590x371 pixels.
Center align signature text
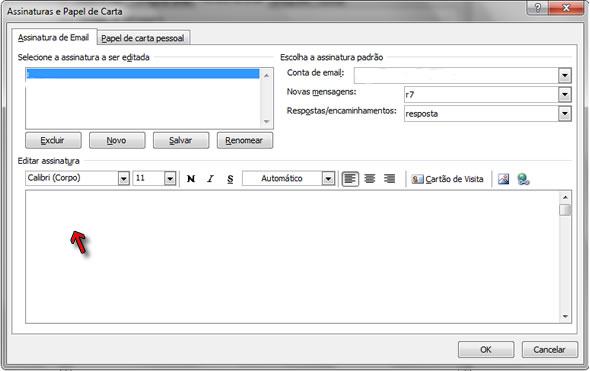[x=370, y=179]
